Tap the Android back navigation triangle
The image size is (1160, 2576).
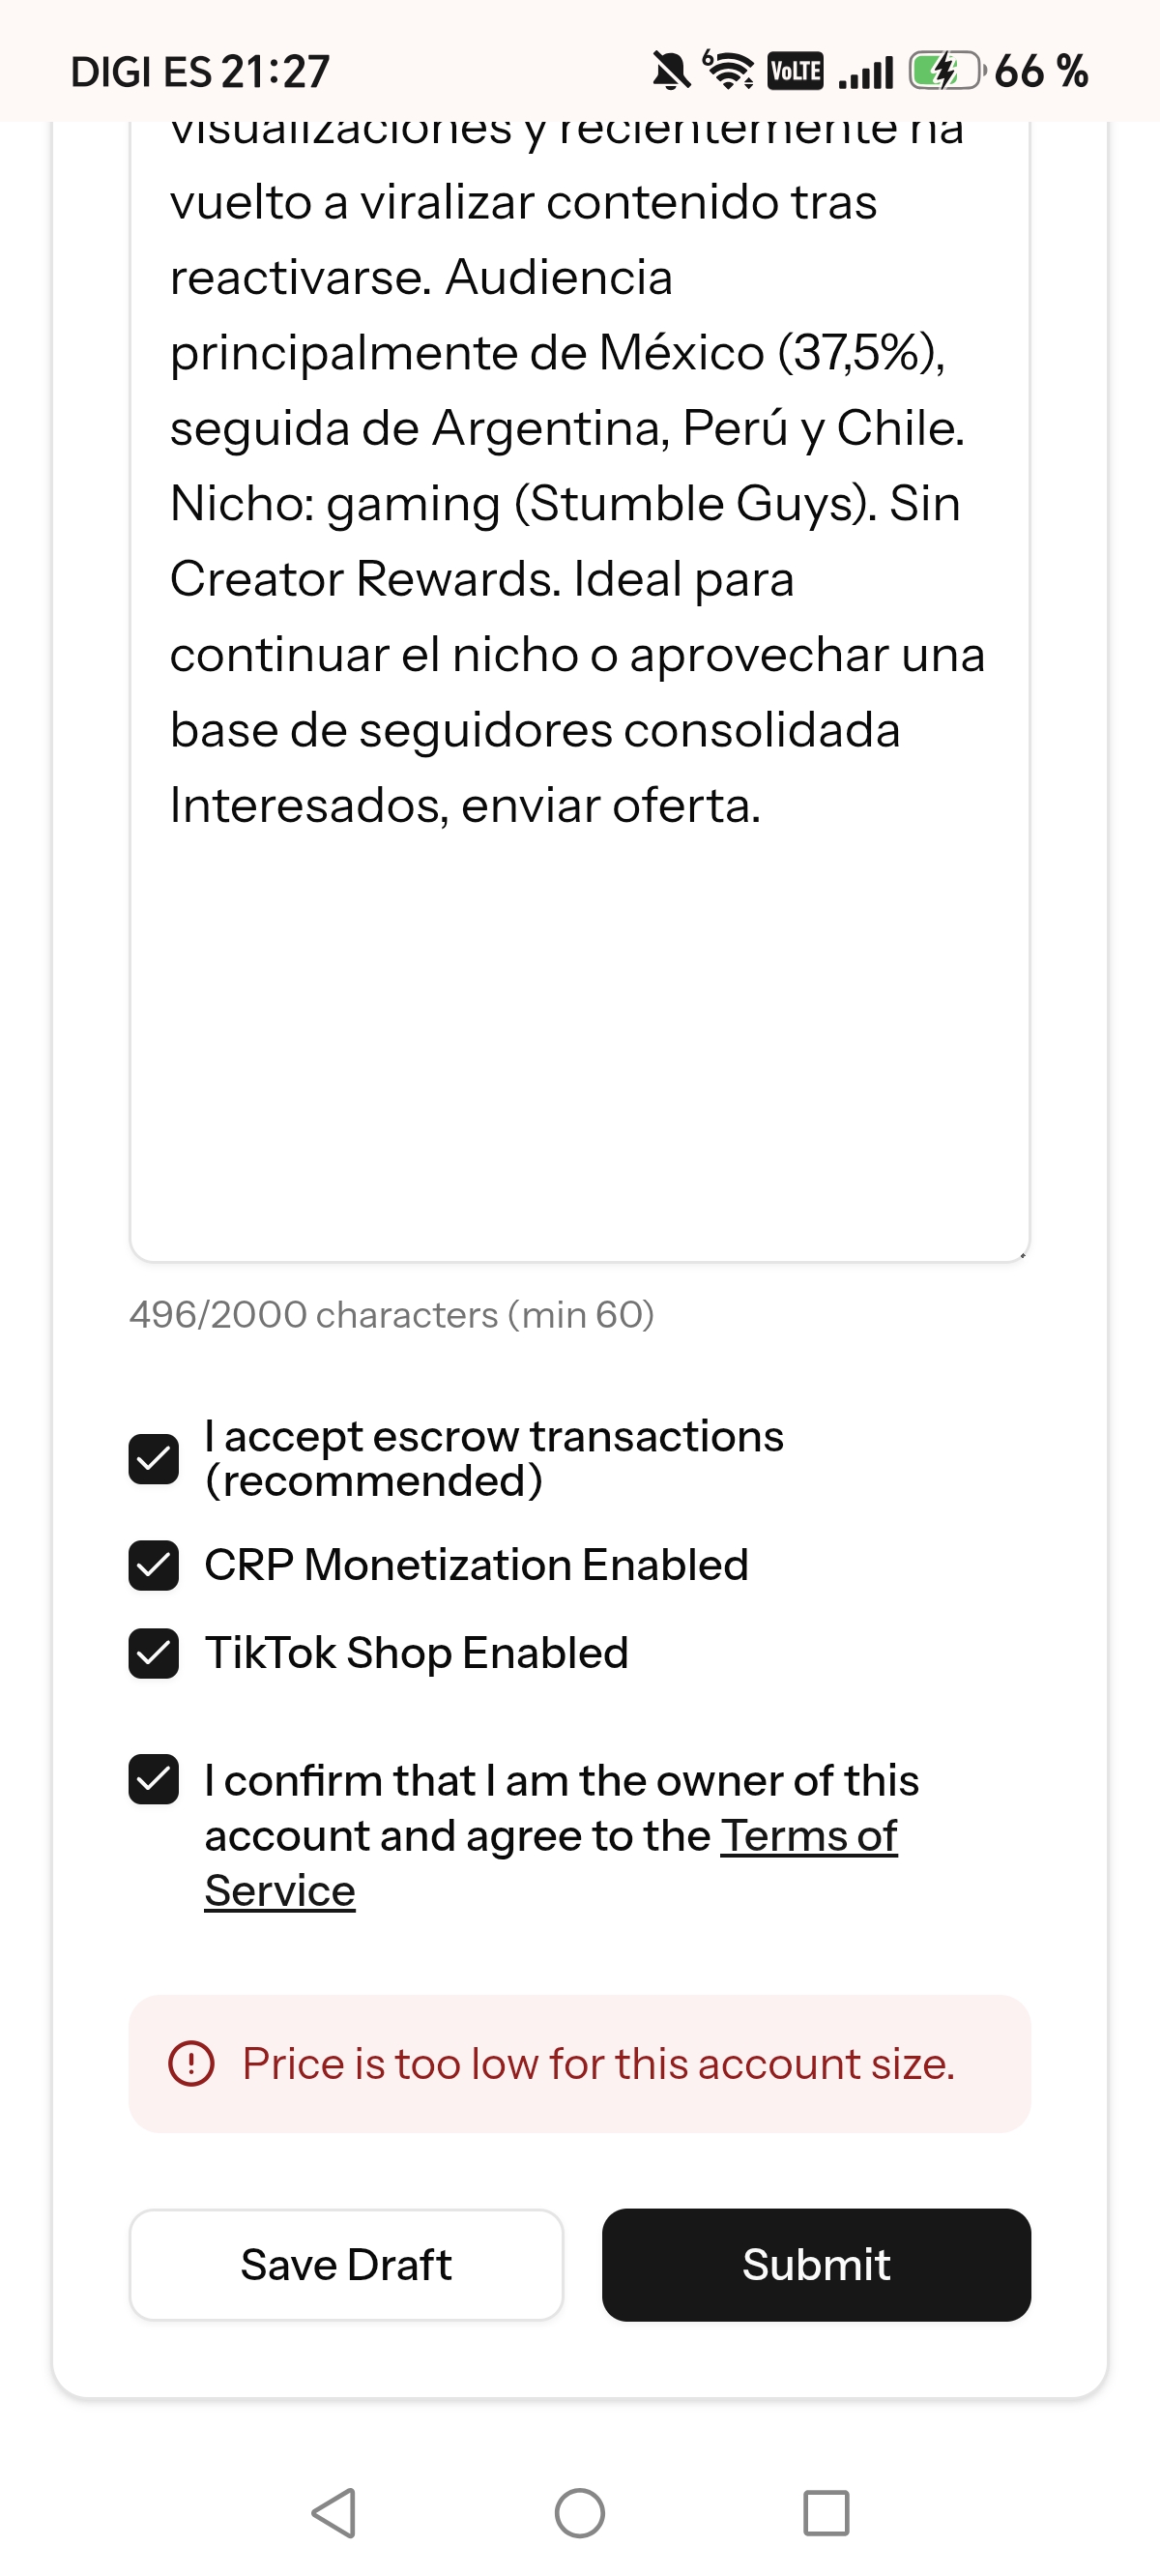334,2512
